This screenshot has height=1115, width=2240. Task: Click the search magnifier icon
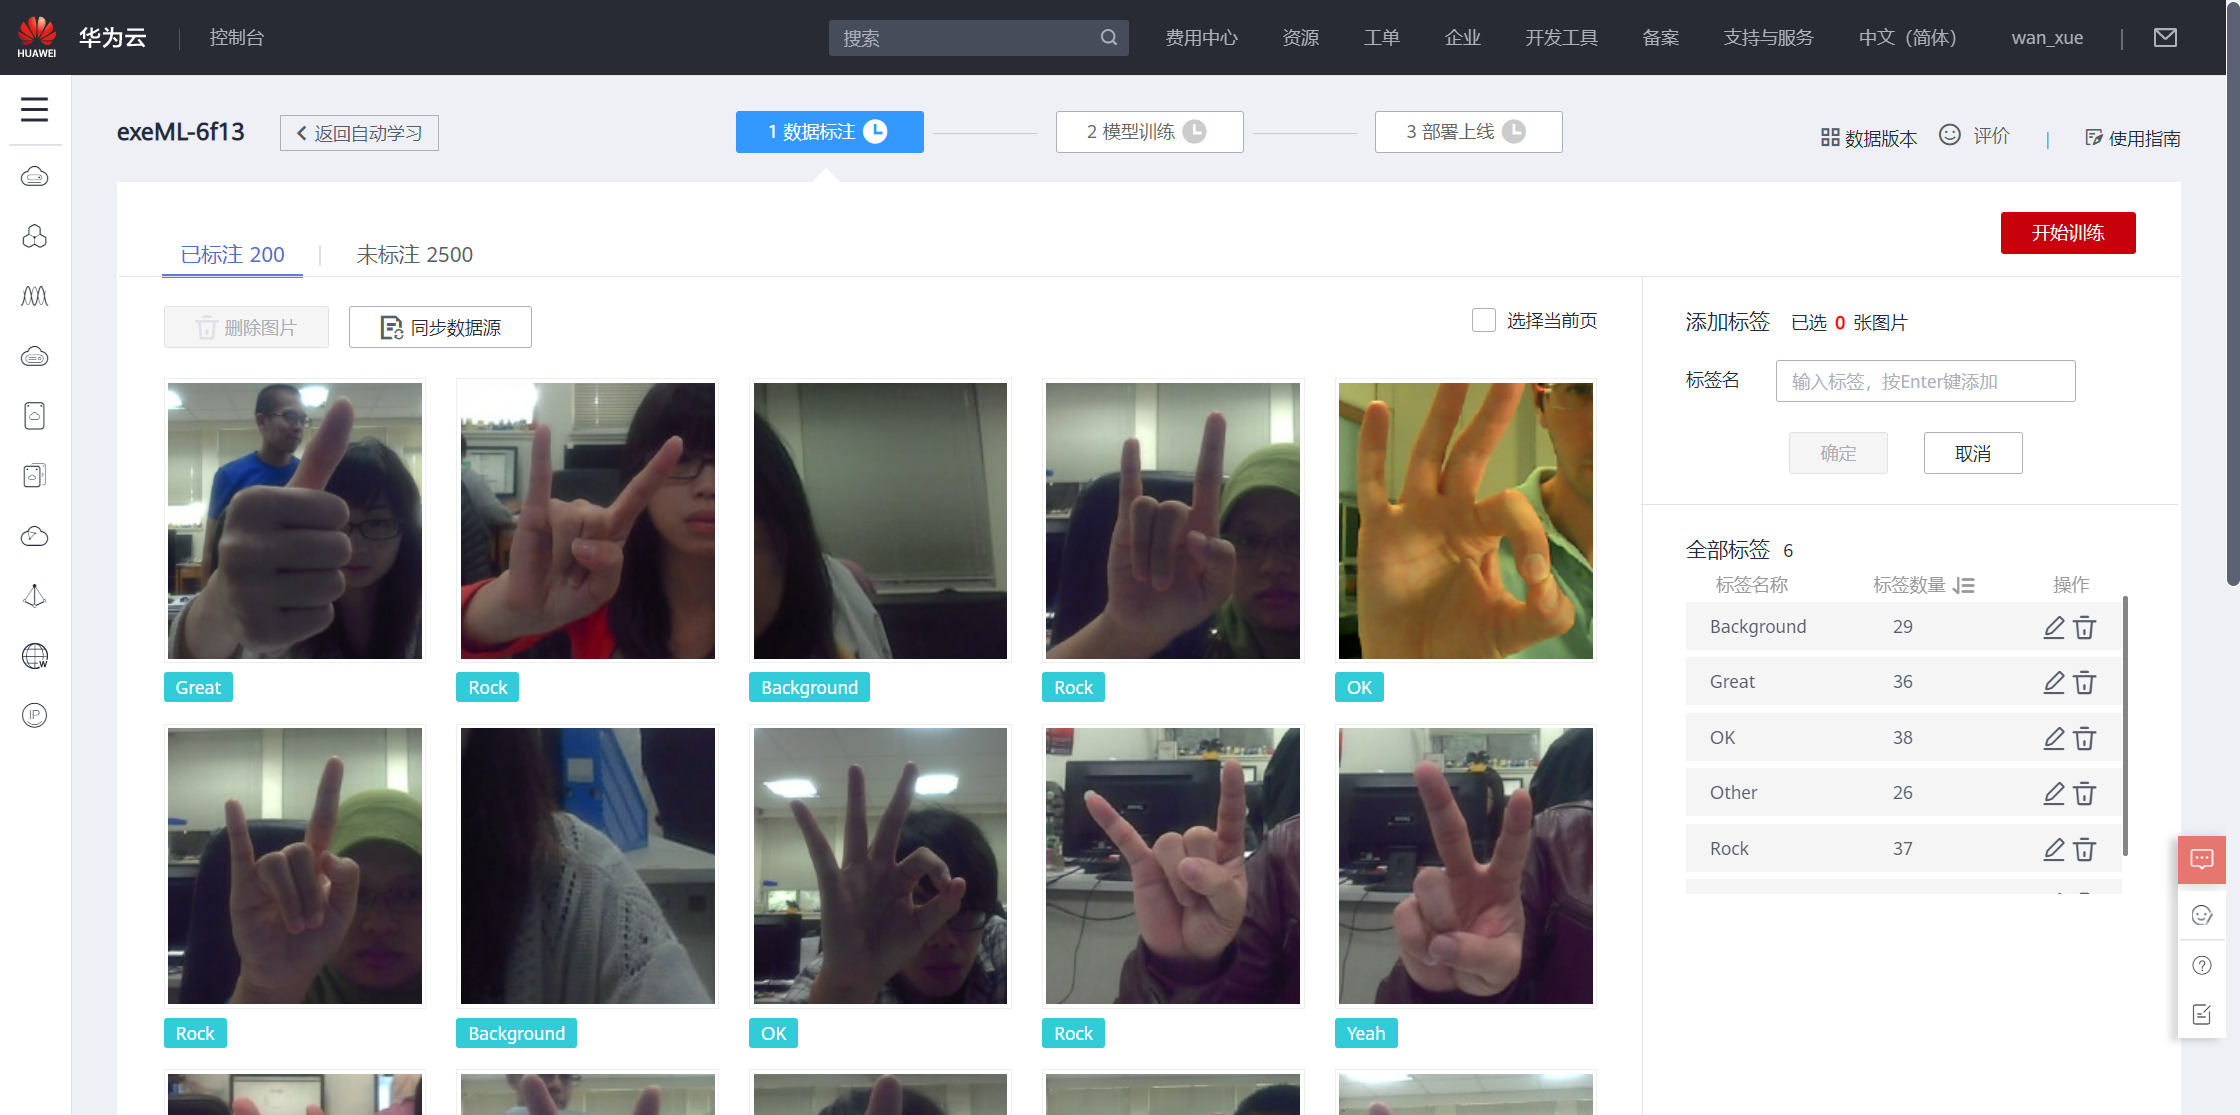pyautogui.click(x=1108, y=38)
